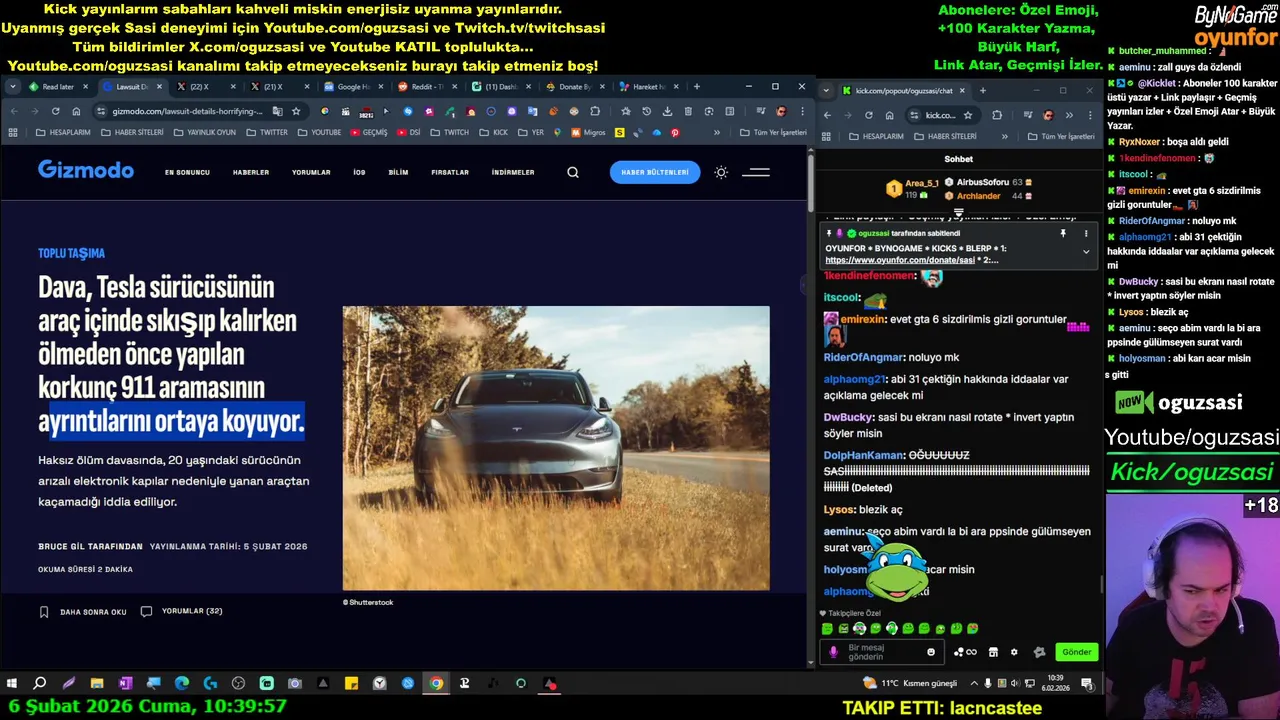Open Kick window three-dot Chrome menu
The height and width of the screenshot is (720, 1280).
1089,115
